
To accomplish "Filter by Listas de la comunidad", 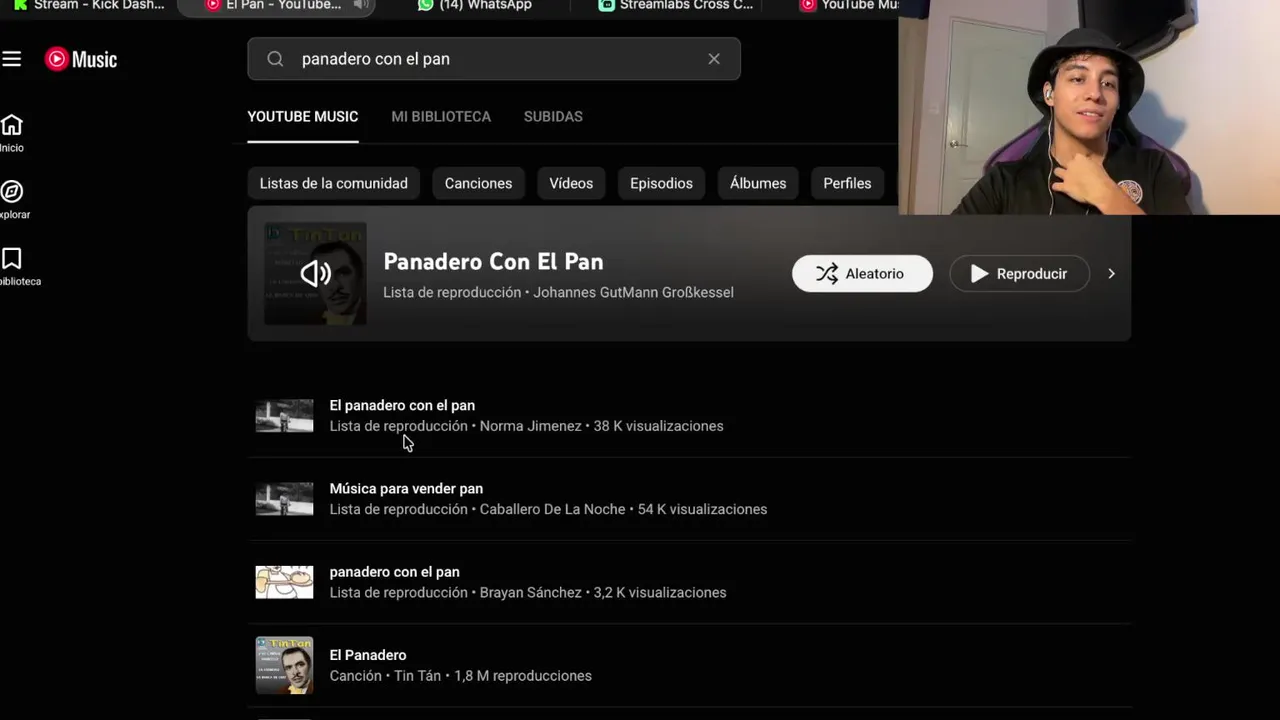I will click(334, 183).
